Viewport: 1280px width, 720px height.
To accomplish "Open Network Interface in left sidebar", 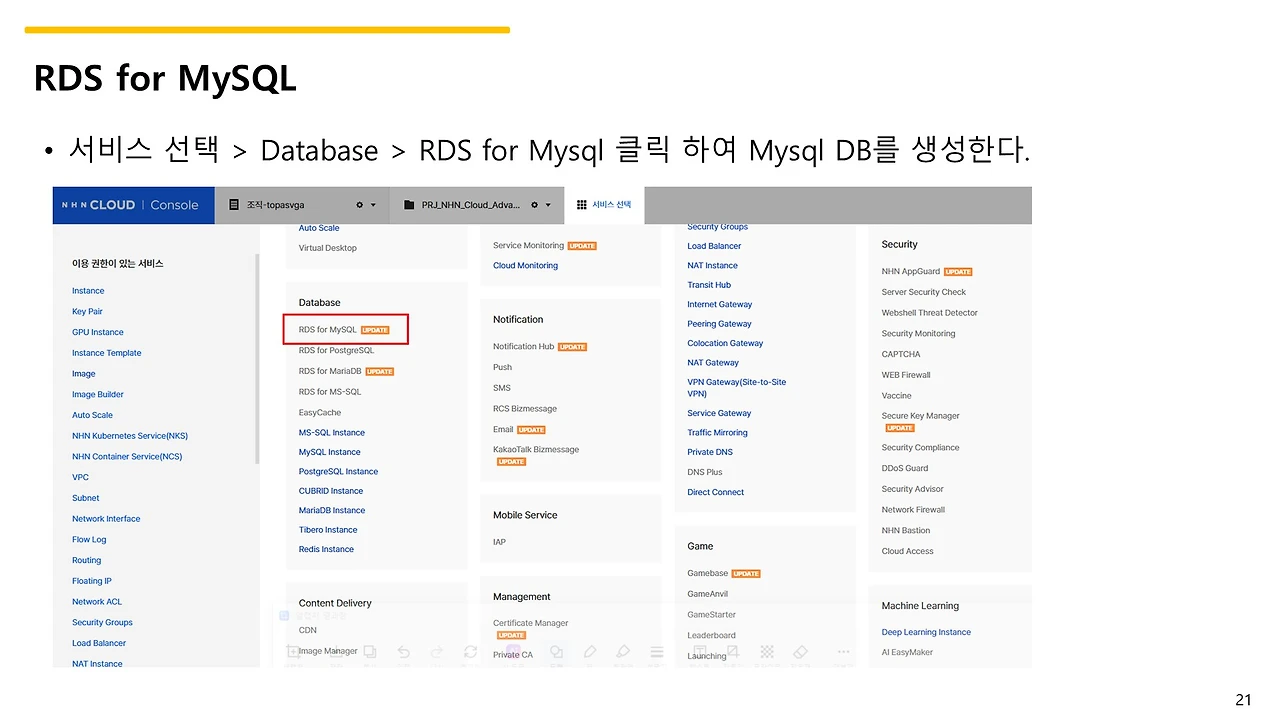I will 106,519.
